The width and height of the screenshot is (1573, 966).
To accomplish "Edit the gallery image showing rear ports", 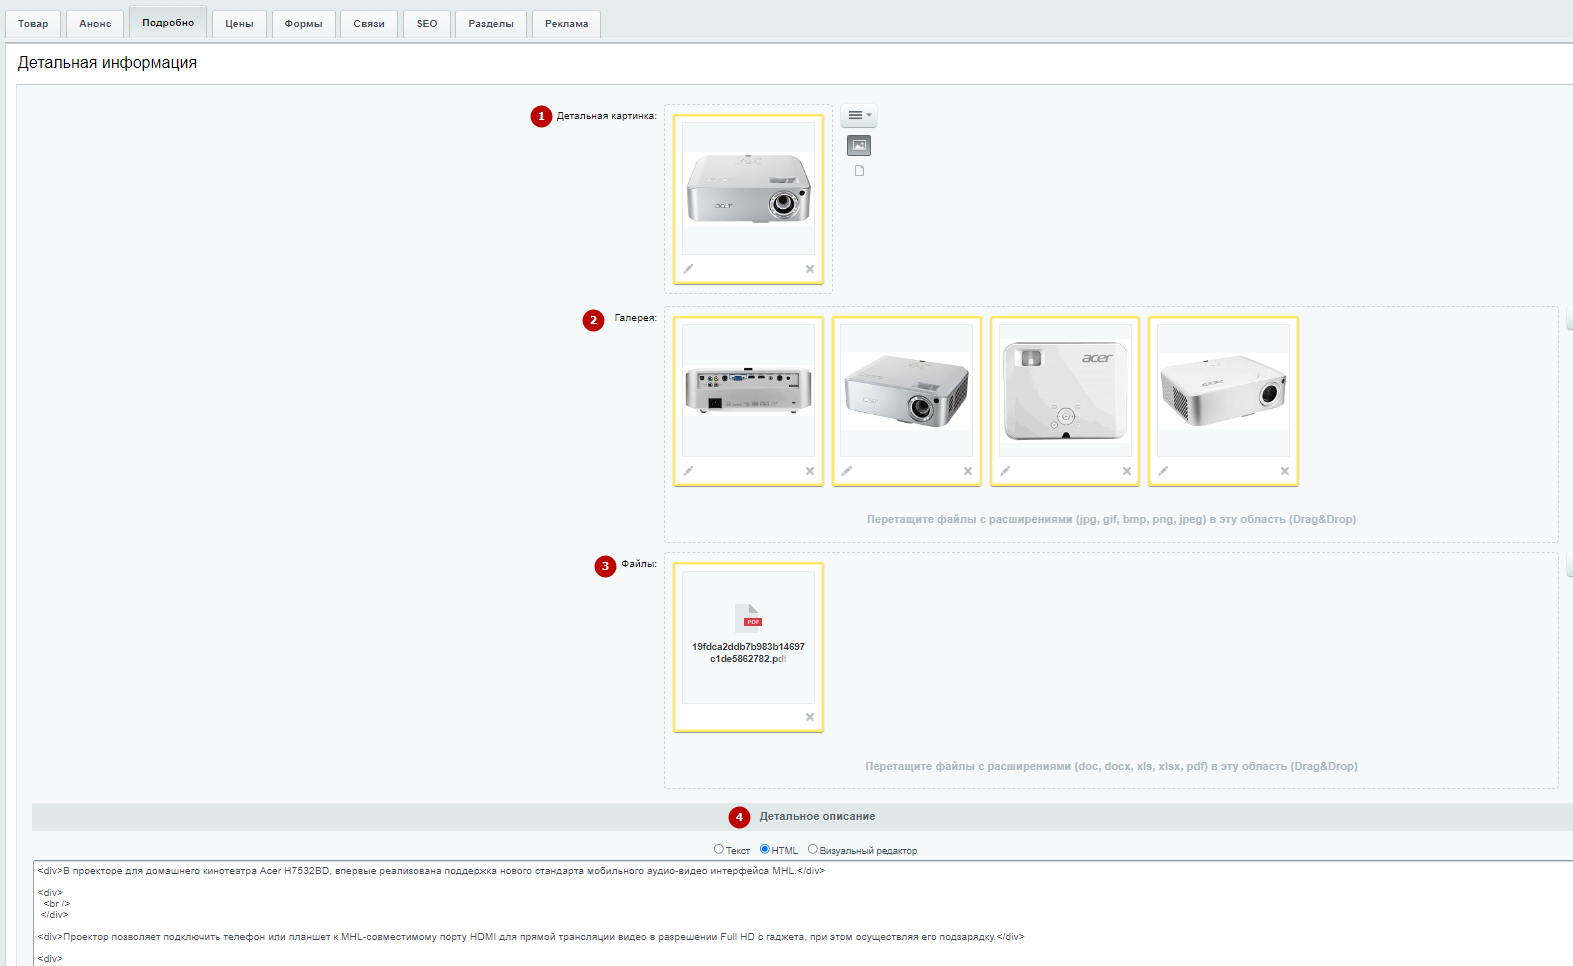I will (688, 471).
